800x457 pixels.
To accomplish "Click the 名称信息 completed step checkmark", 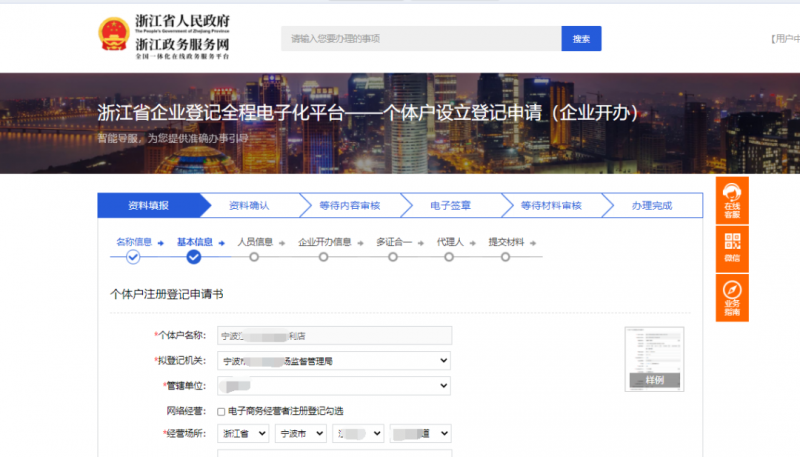I will coord(133,257).
